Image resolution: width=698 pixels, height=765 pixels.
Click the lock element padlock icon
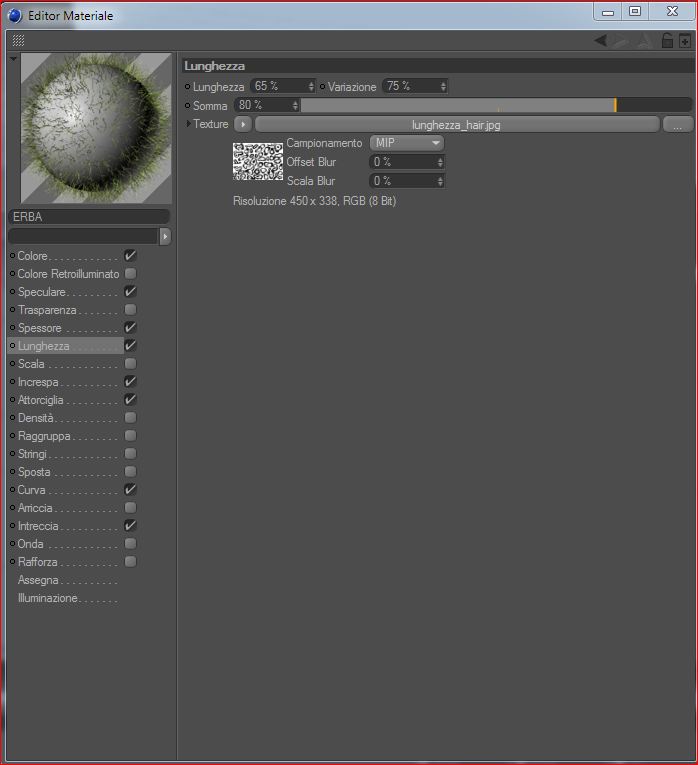tap(667, 40)
